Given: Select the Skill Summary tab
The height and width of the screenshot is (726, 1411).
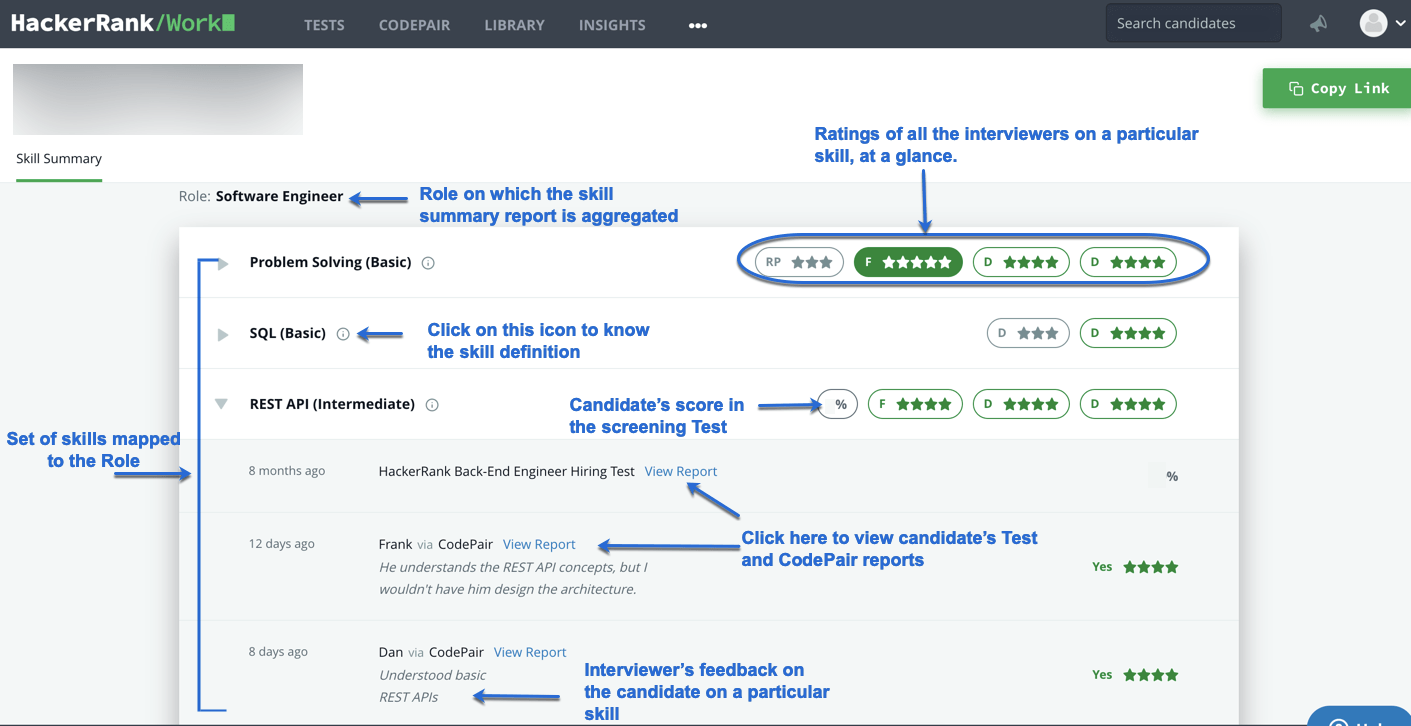Looking at the screenshot, I should pyautogui.click(x=59, y=158).
